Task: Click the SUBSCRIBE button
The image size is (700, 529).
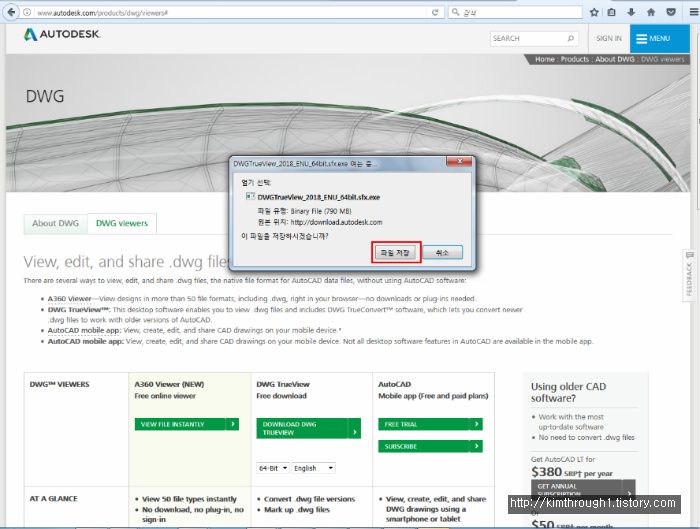Action: point(430,446)
